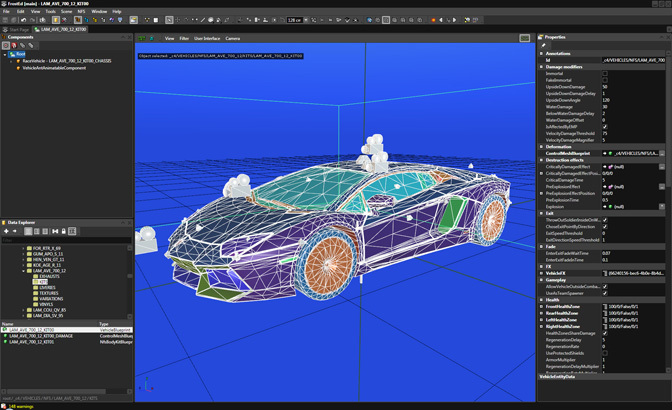Collapse the Annotations section header
The width and height of the screenshot is (672, 410).
pos(541,54)
